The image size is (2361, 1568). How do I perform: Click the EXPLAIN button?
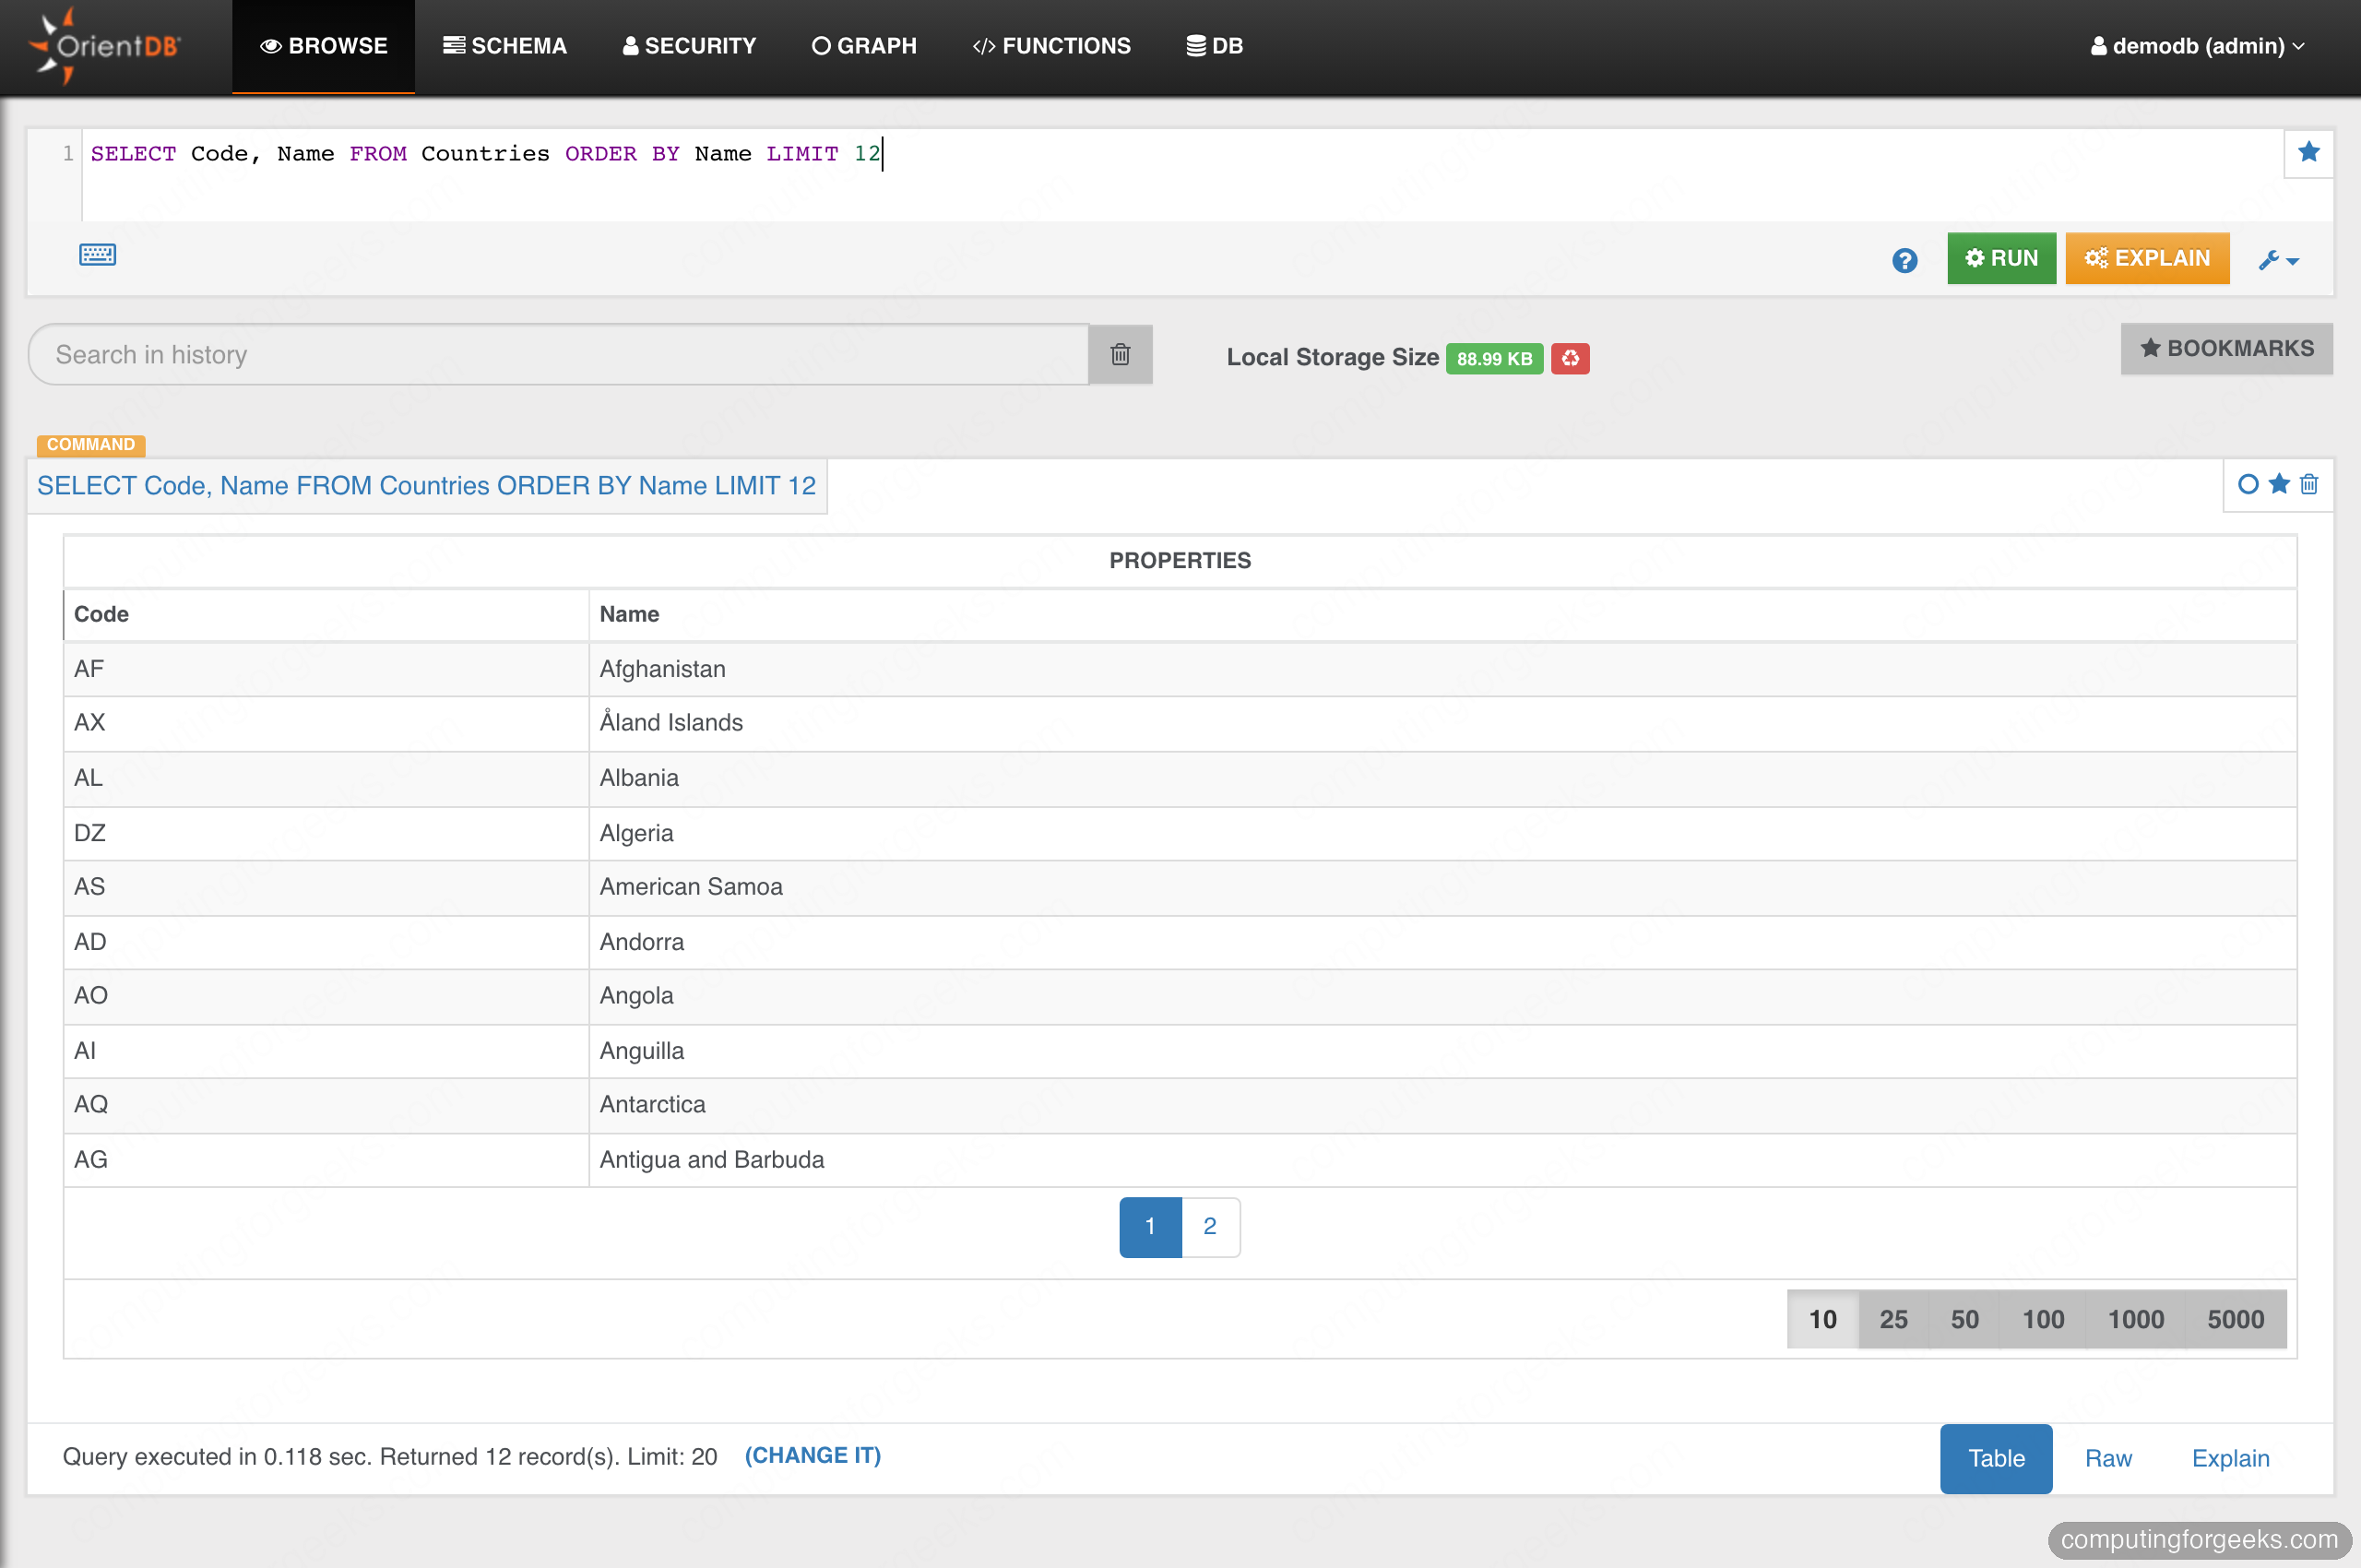coord(2147,258)
